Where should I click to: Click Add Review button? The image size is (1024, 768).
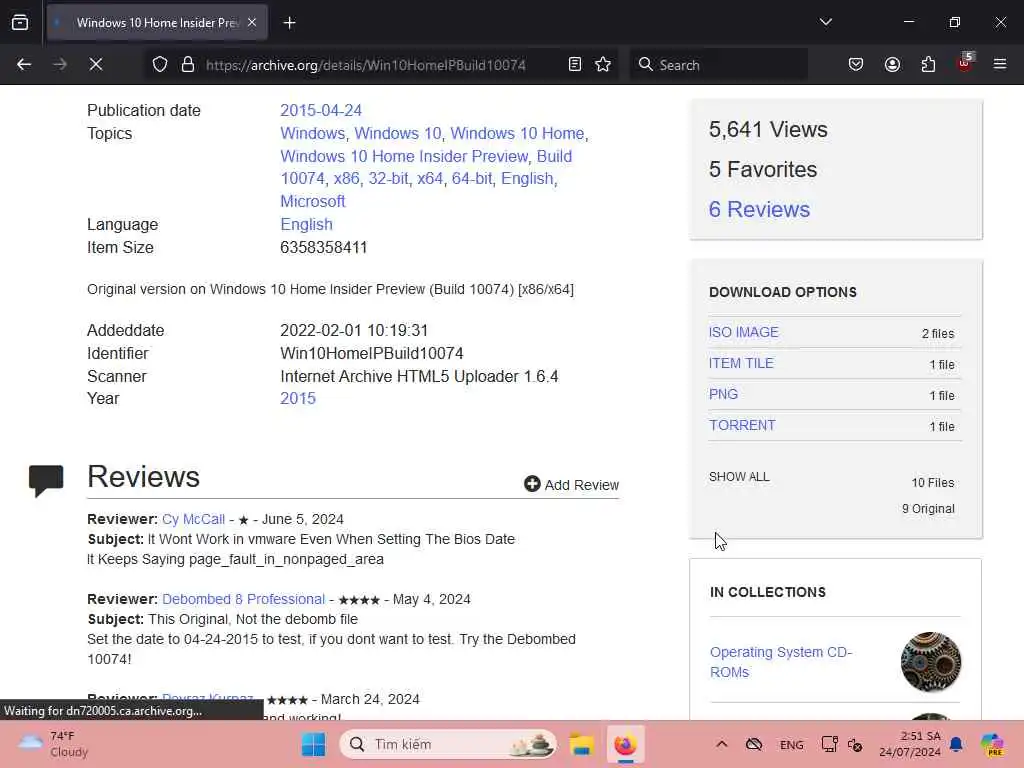click(571, 485)
